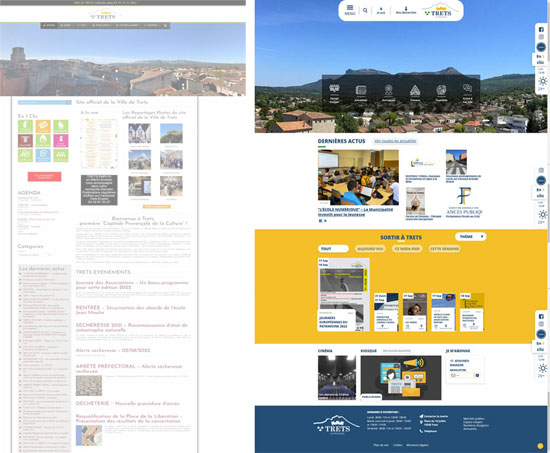This screenshot has height=453, width=550.
Task: Click the newsletter email input field
Action: click(462, 375)
